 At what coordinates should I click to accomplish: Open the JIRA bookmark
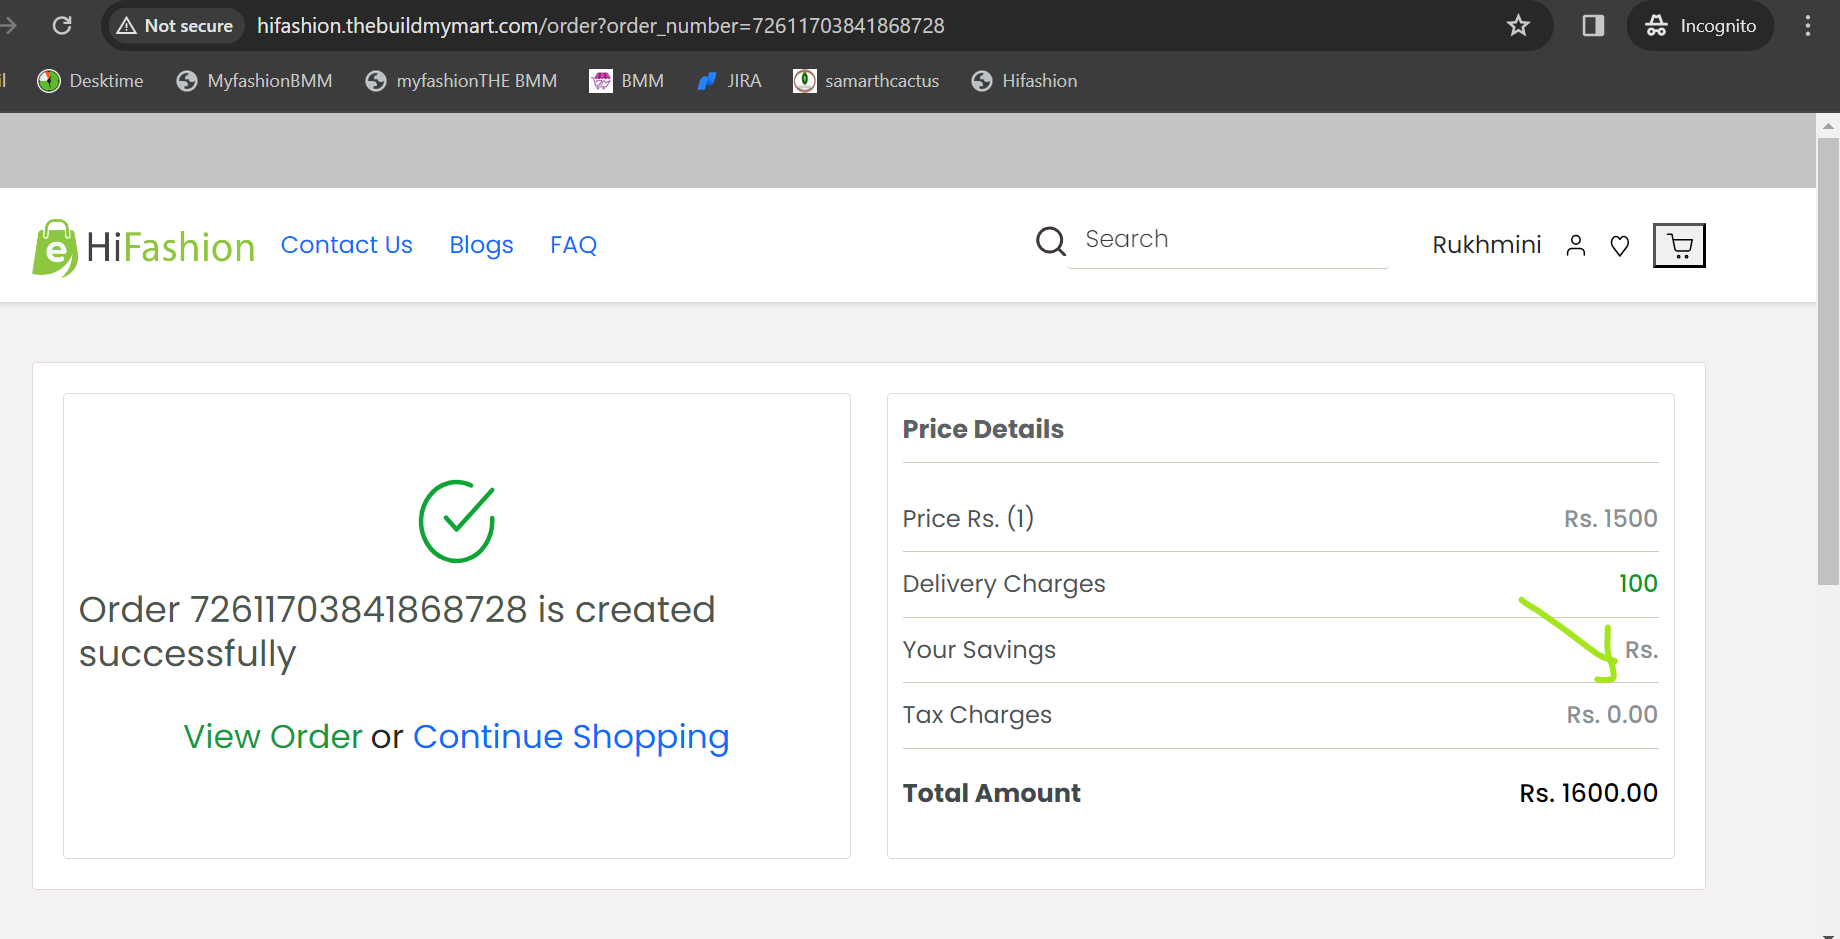(x=729, y=81)
